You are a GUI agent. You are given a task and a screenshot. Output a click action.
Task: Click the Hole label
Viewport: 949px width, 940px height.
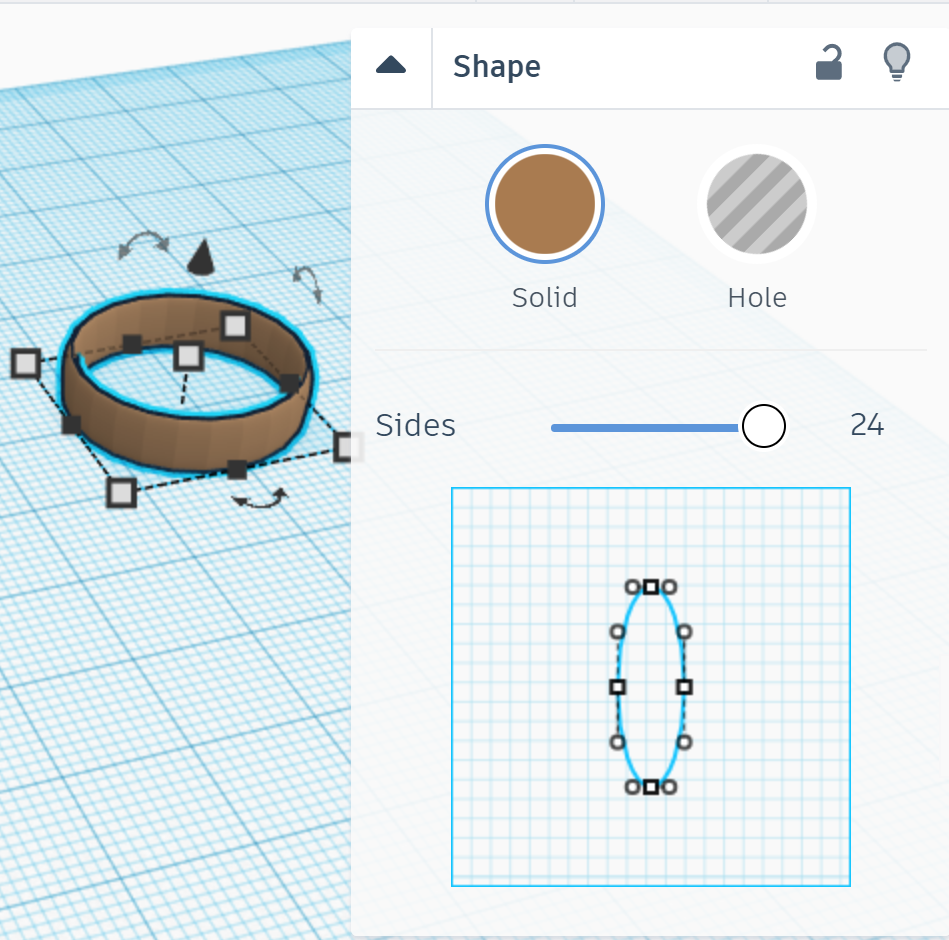point(757,298)
